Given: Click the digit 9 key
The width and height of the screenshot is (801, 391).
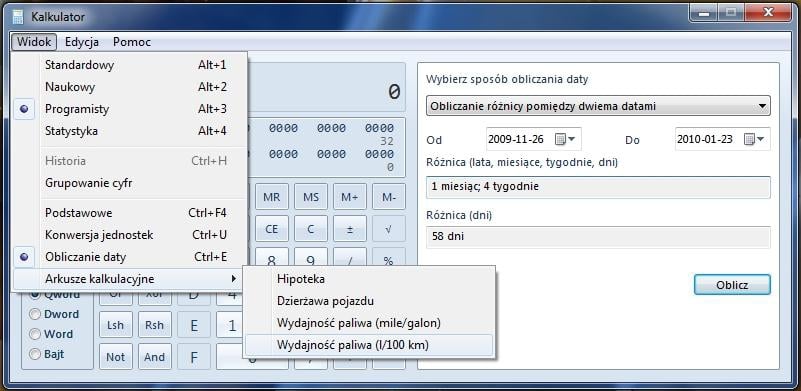Looking at the screenshot, I should pyautogui.click(x=311, y=258).
